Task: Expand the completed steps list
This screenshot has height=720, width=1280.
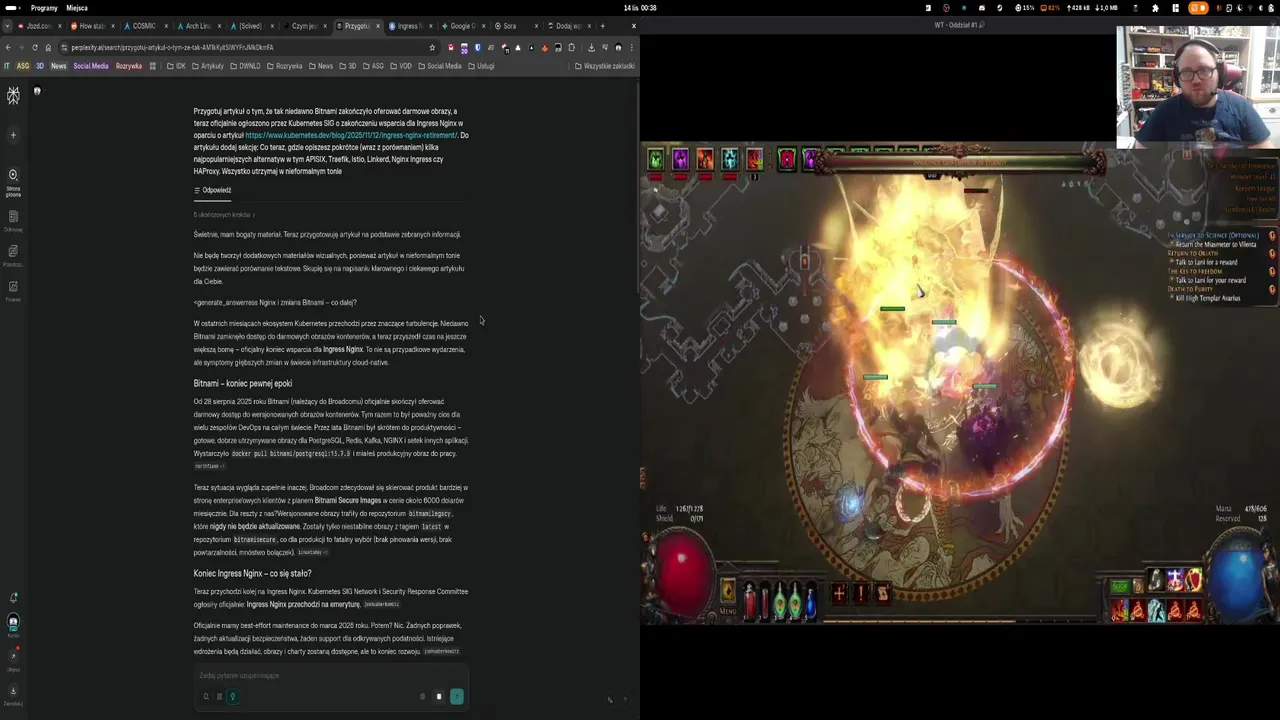Action: pos(224,215)
